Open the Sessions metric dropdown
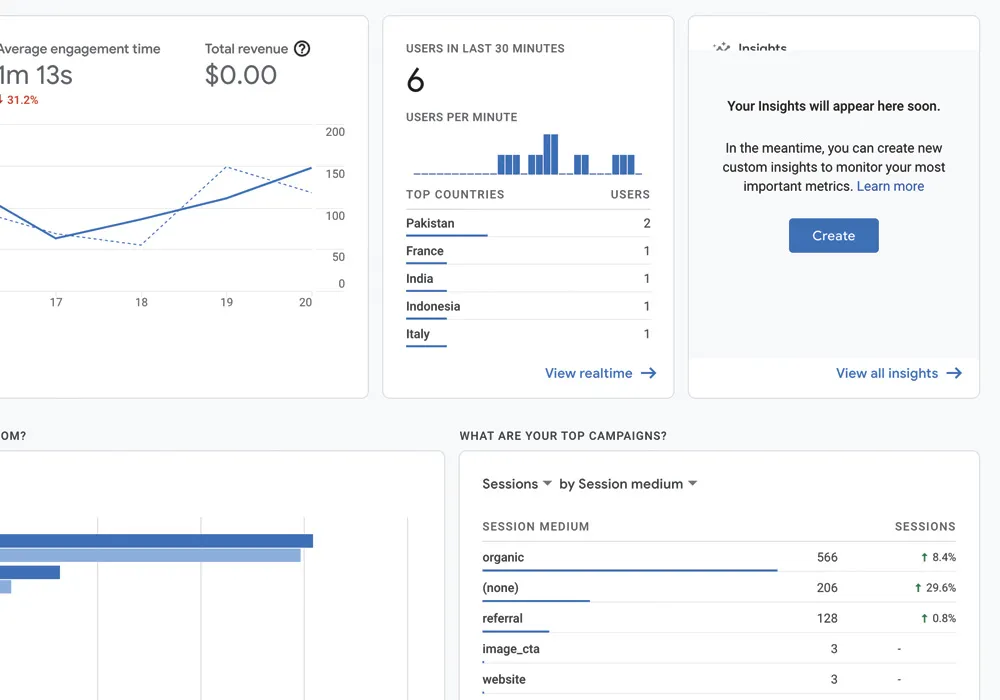 coord(517,484)
